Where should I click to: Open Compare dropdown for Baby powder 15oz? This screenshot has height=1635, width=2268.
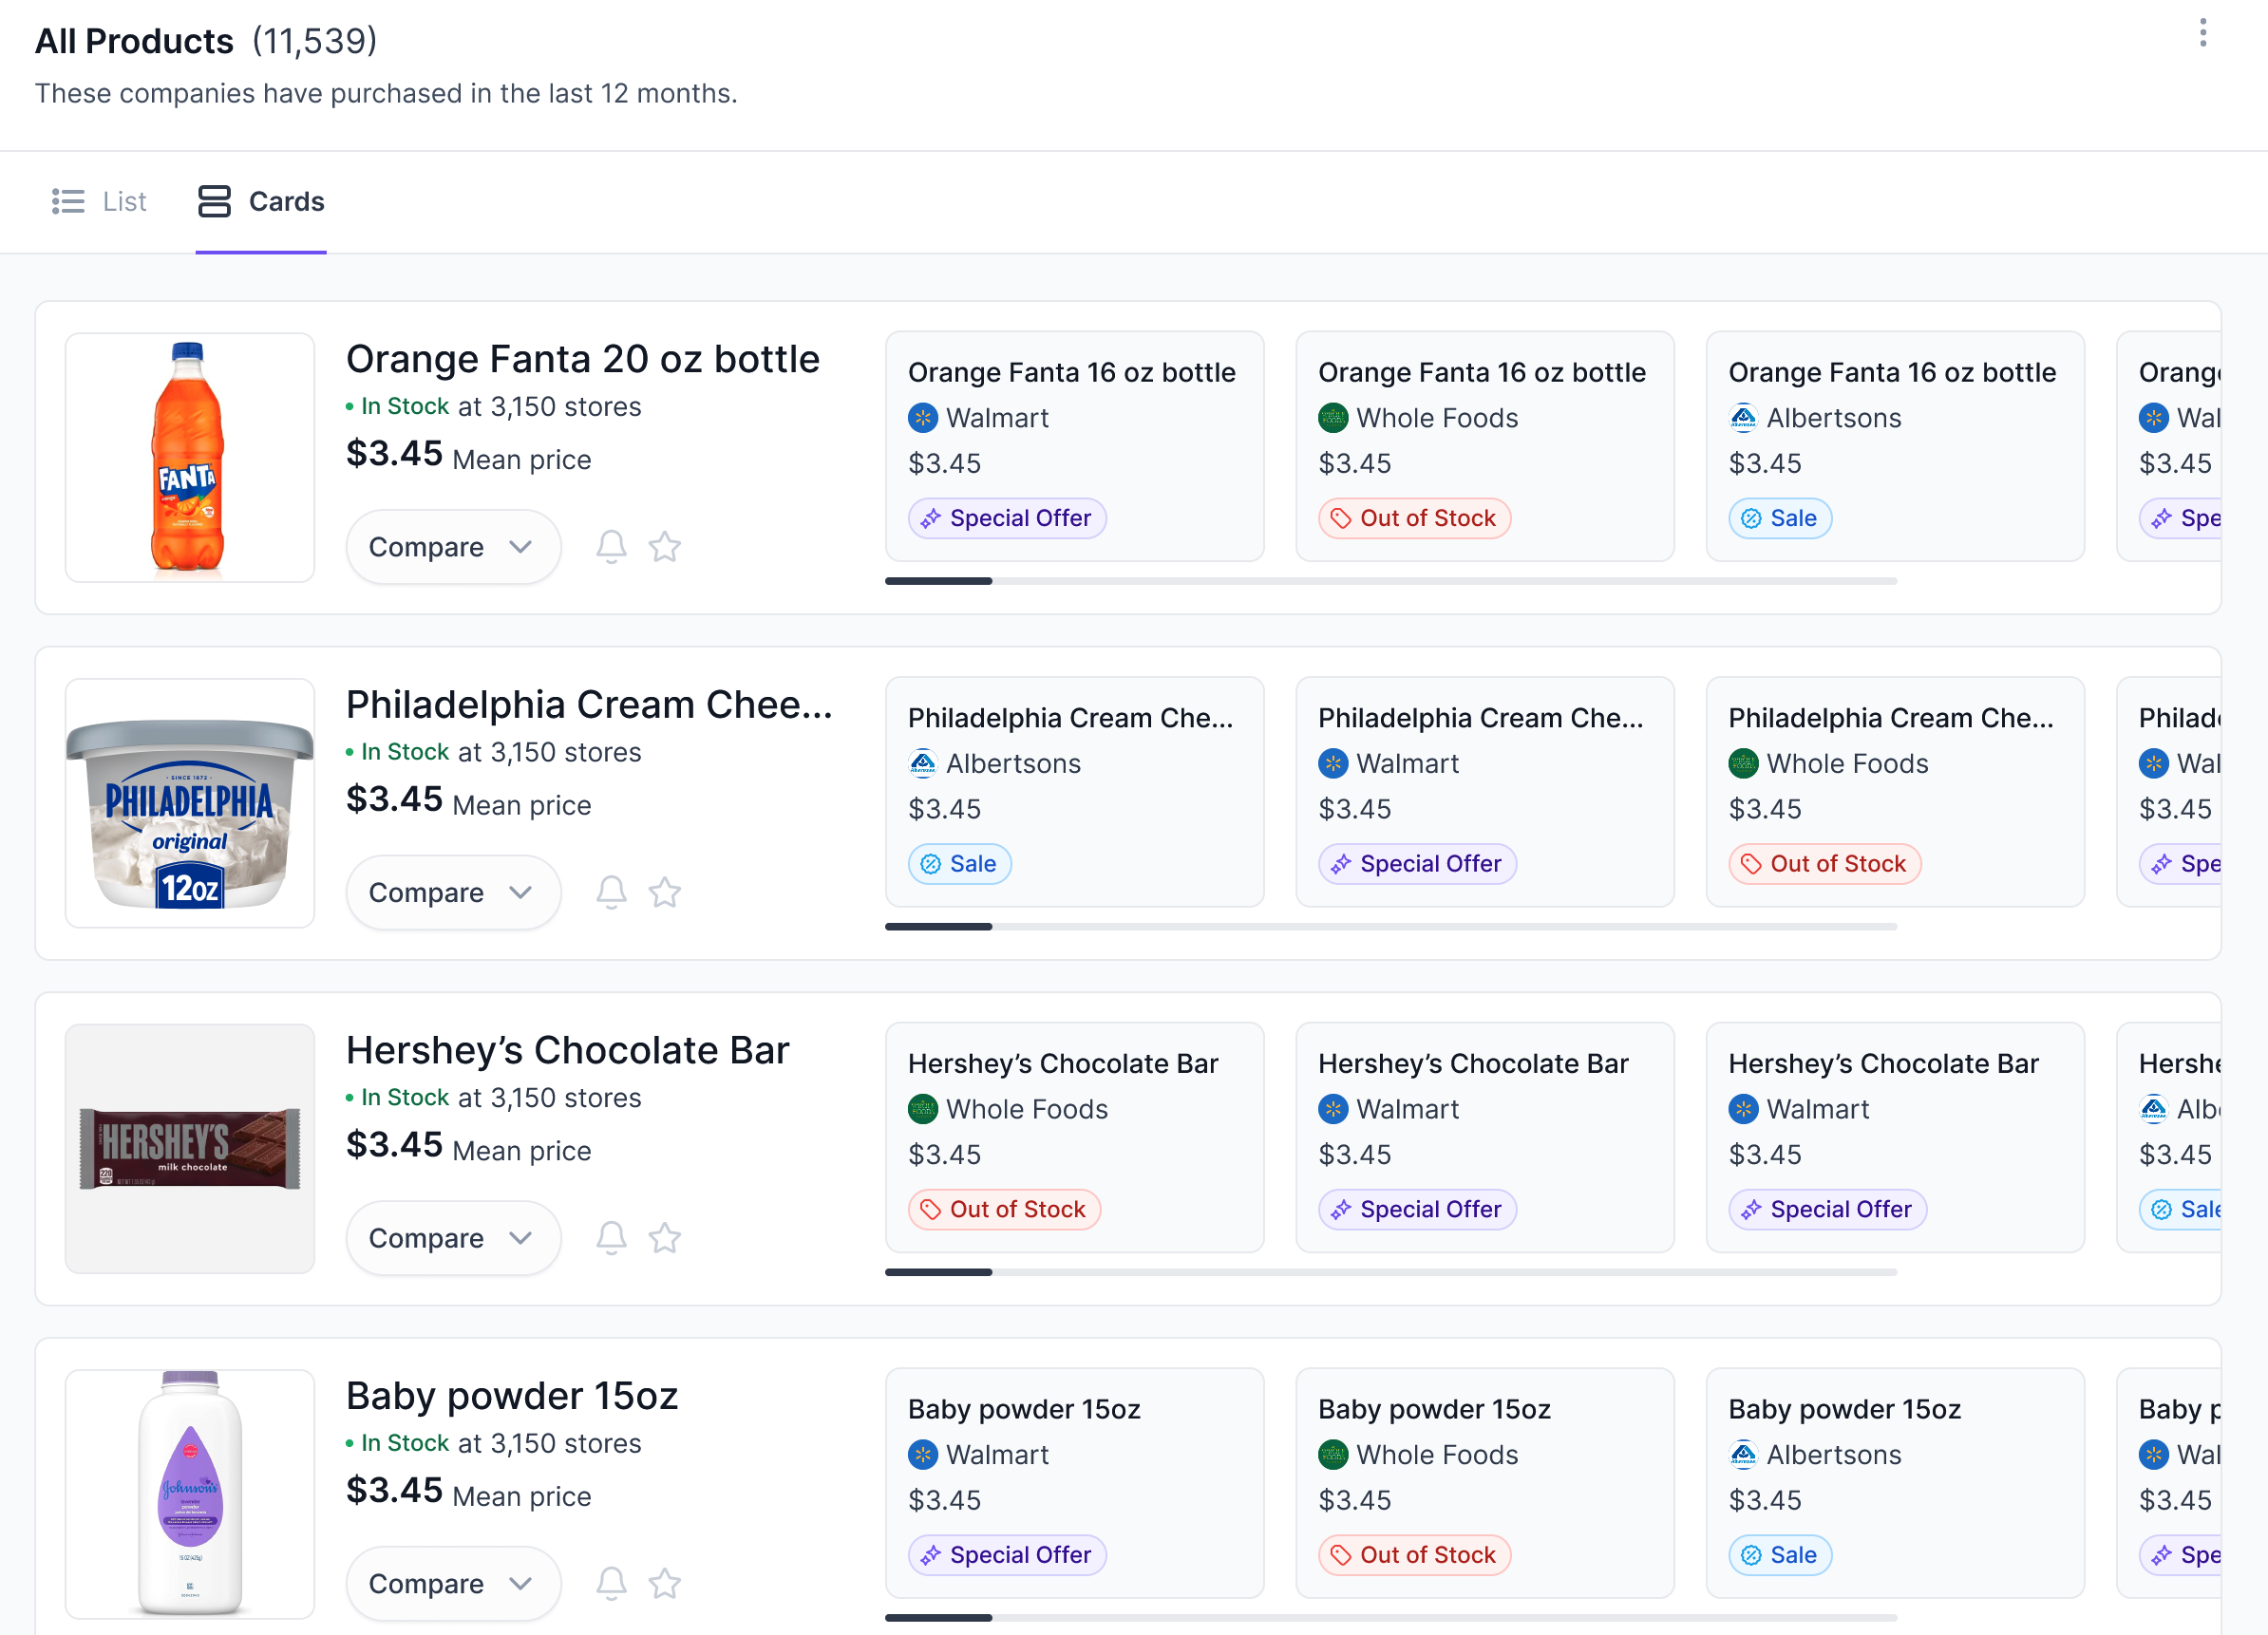pos(453,1583)
